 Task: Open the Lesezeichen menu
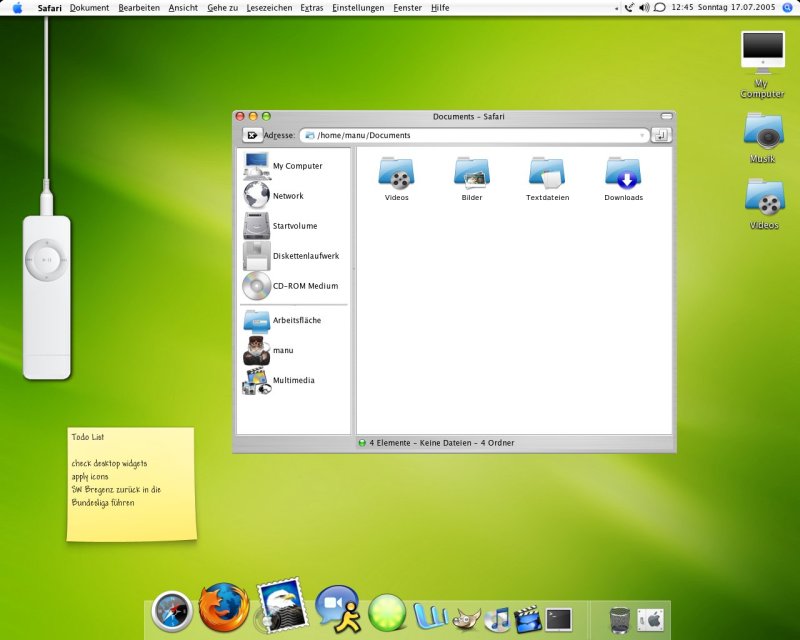coord(269,8)
